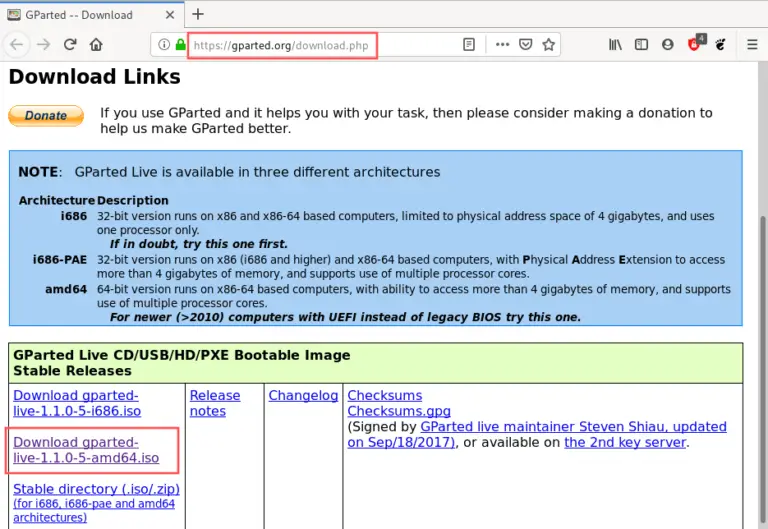Download gparted-live-1.1.0-5-amd64.iso
This screenshot has width=768, height=529.
86,450
